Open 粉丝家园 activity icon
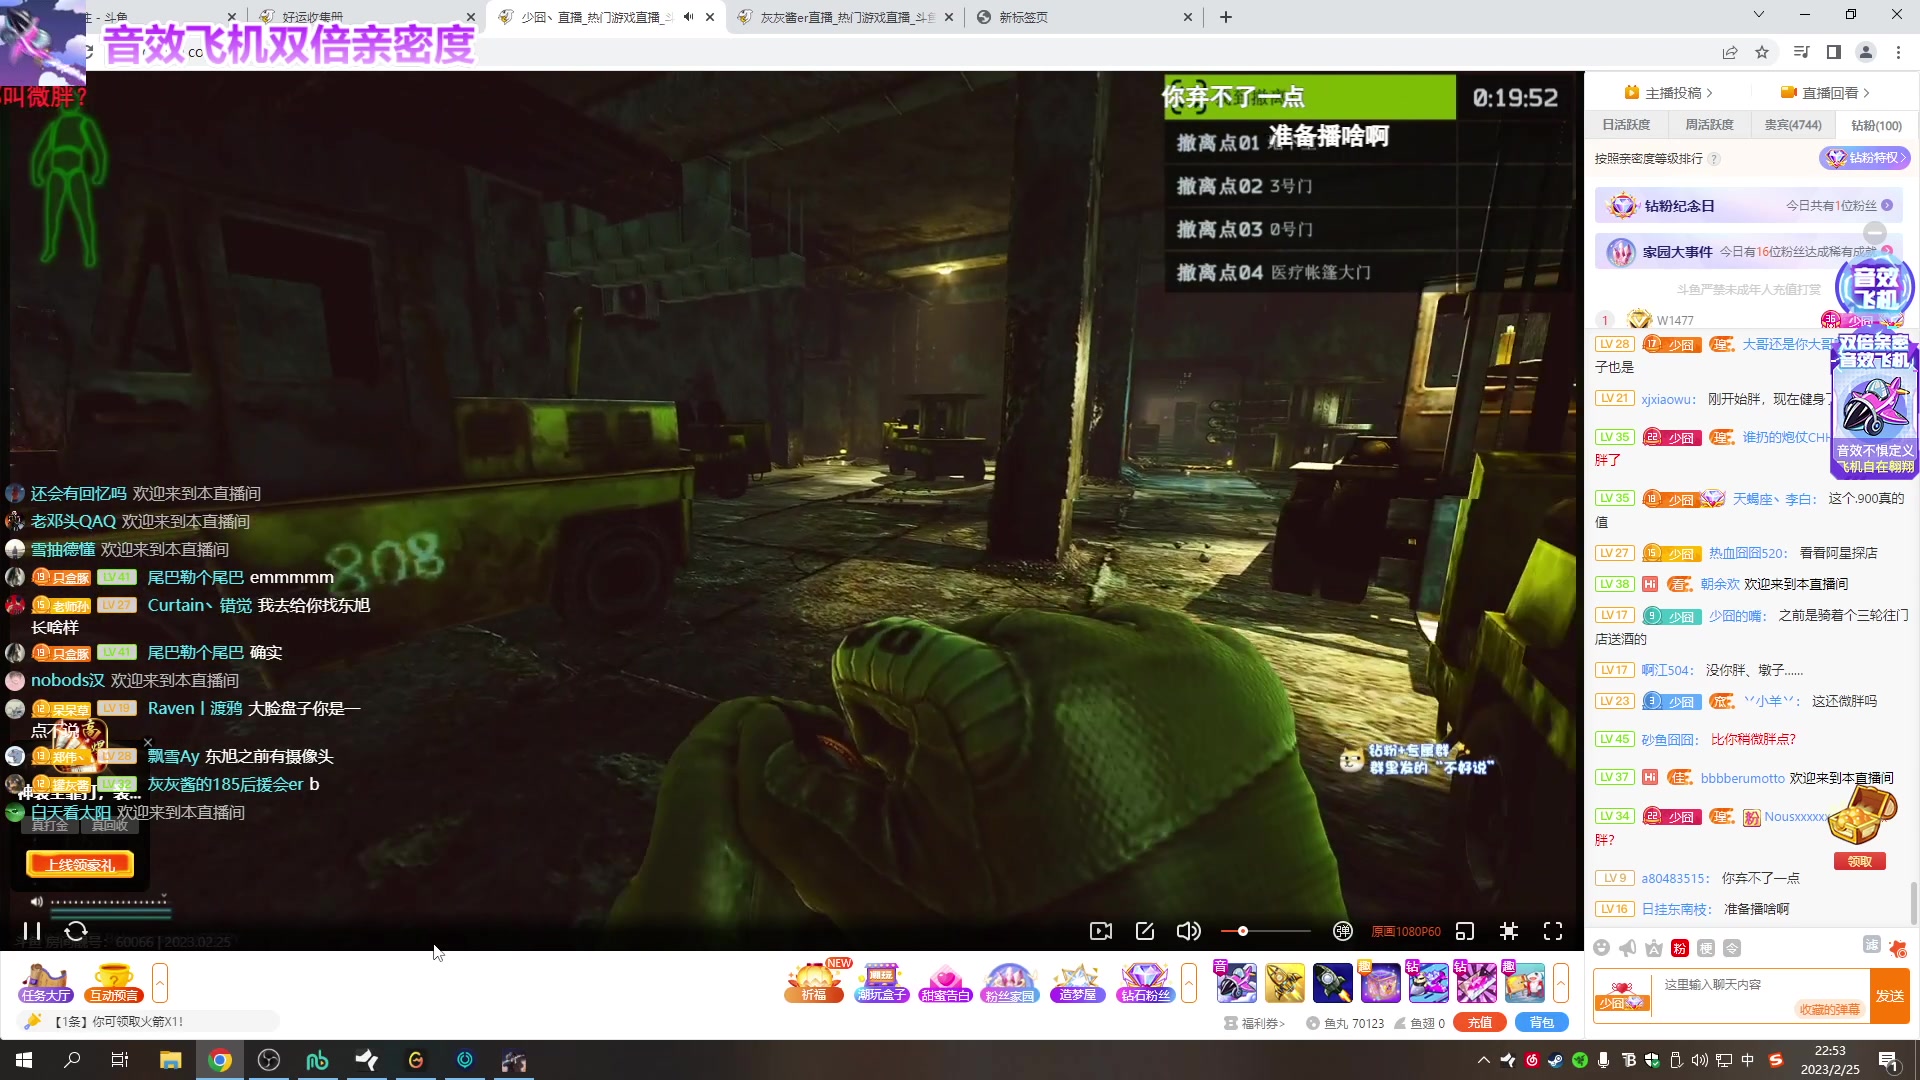The height and width of the screenshot is (1080, 1920). point(1010,982)
